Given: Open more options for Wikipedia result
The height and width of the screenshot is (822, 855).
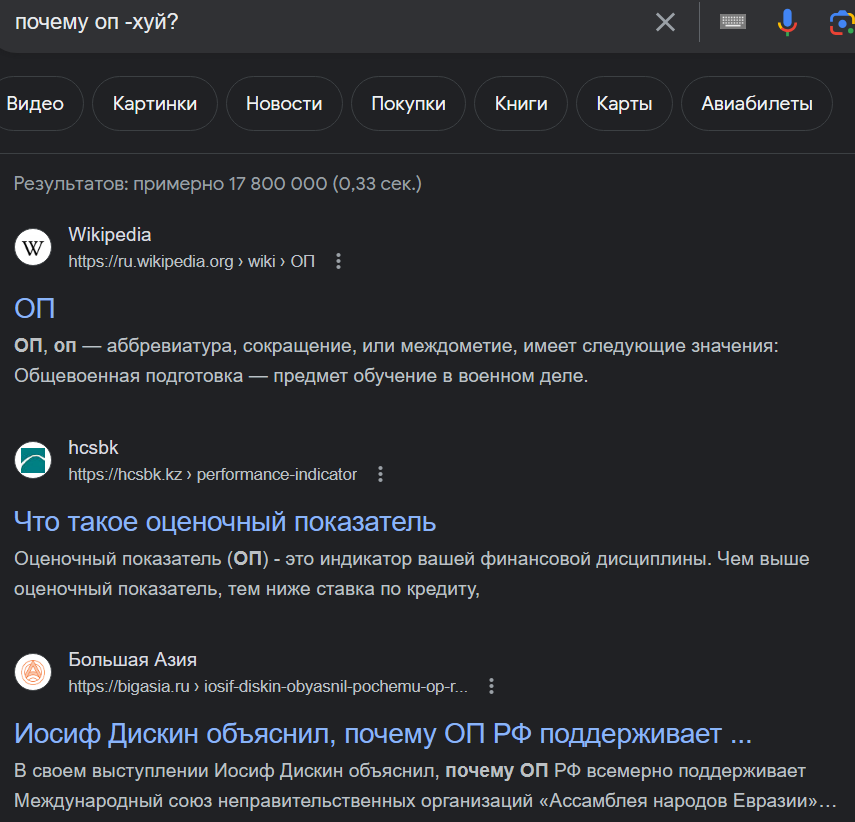Looking at the screenshot, I should click(339, 261).
